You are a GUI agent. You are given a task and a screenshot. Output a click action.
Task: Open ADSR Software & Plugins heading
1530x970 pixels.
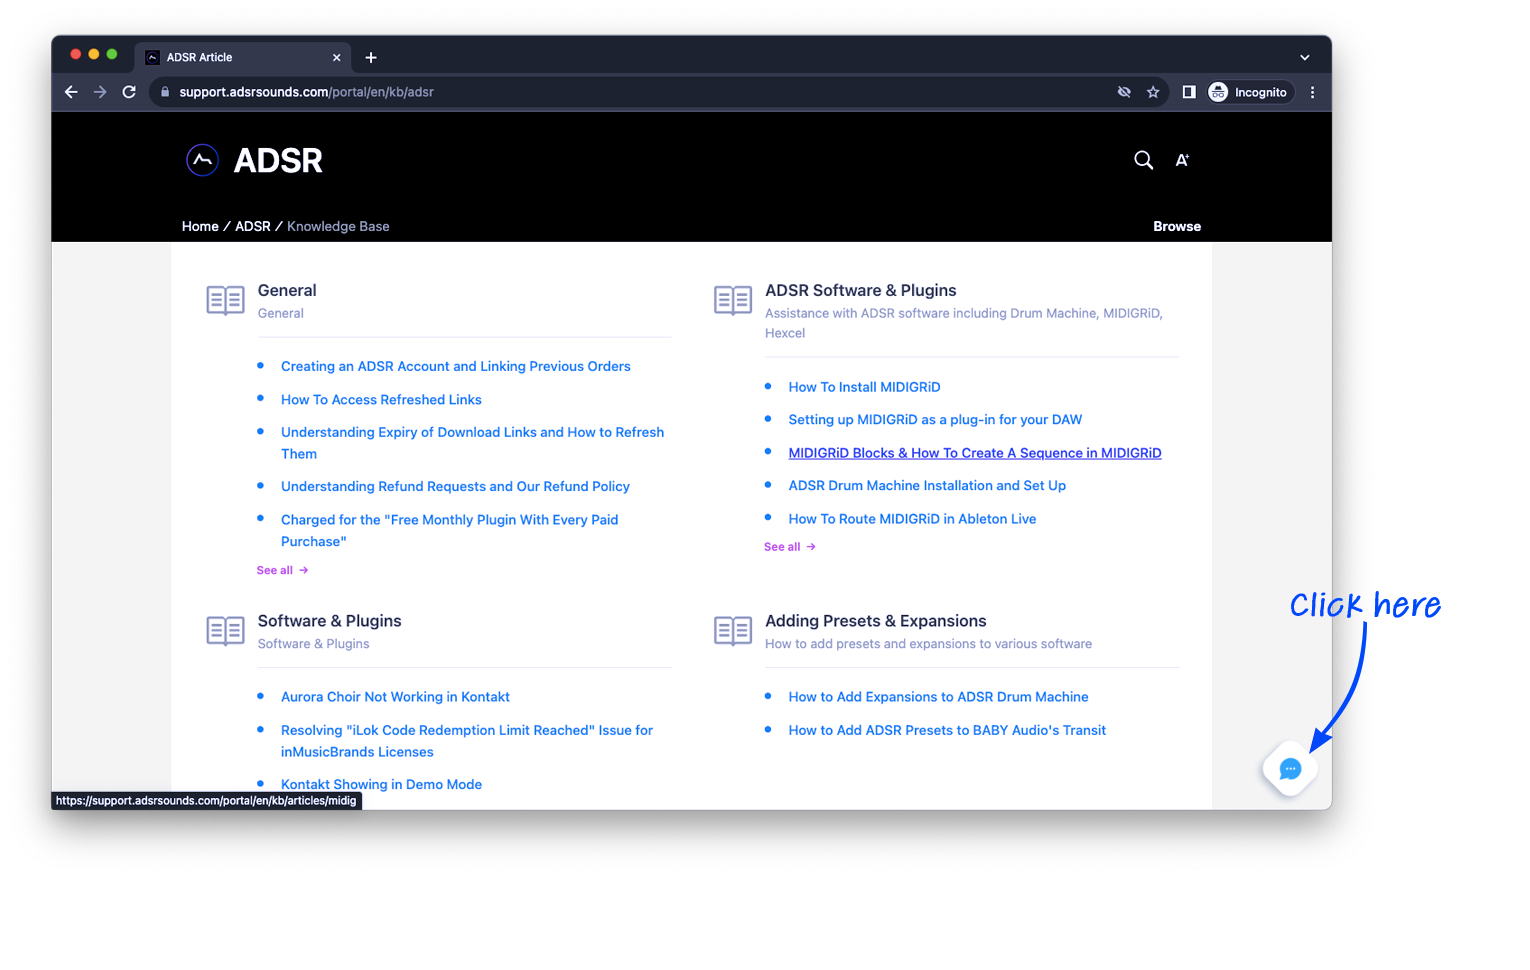[860, 290]
